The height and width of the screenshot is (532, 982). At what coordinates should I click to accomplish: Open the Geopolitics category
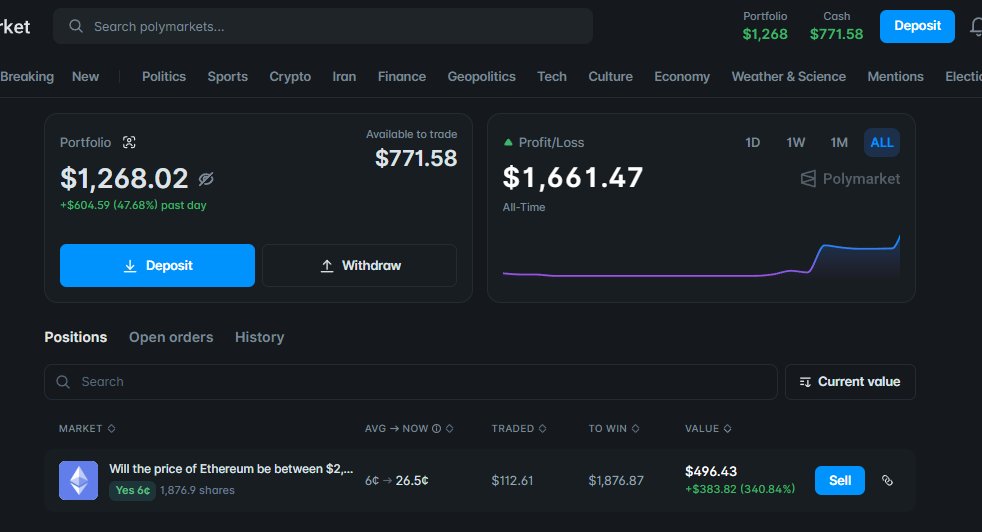click(x=482, y=76)
